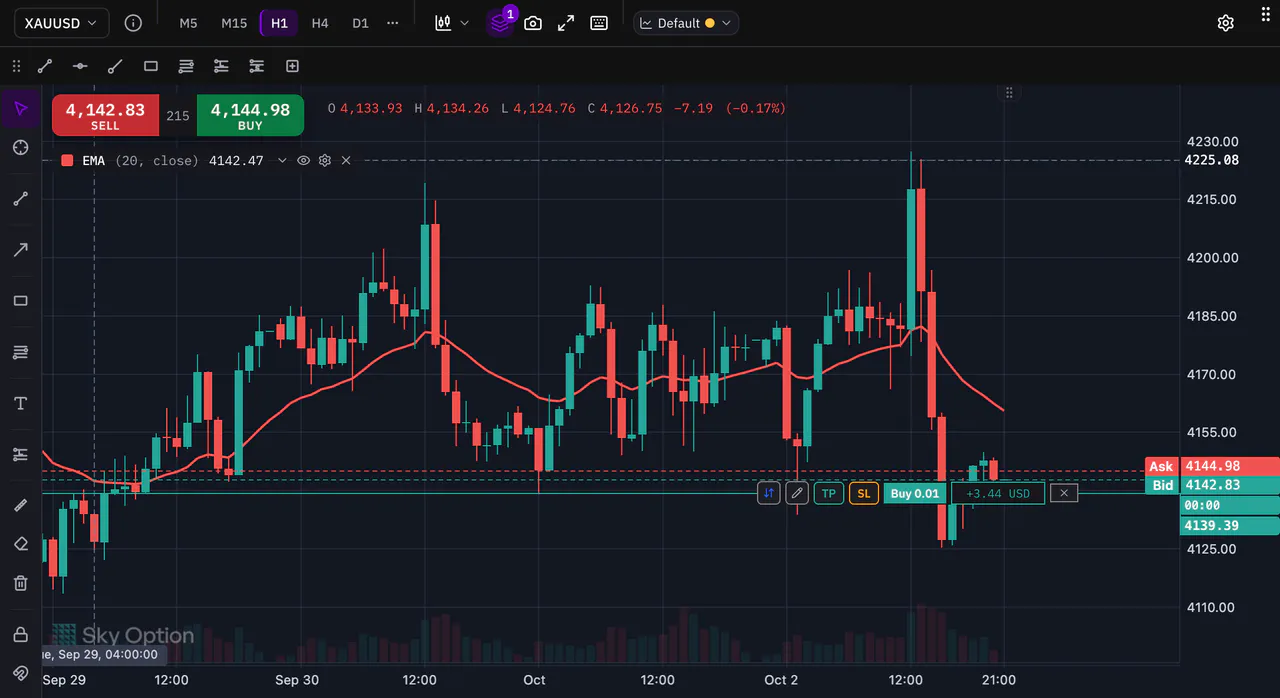Open the candlestick chart type dropdown
The height and width of the screenshot is (698, 1280).
point(452,23)
